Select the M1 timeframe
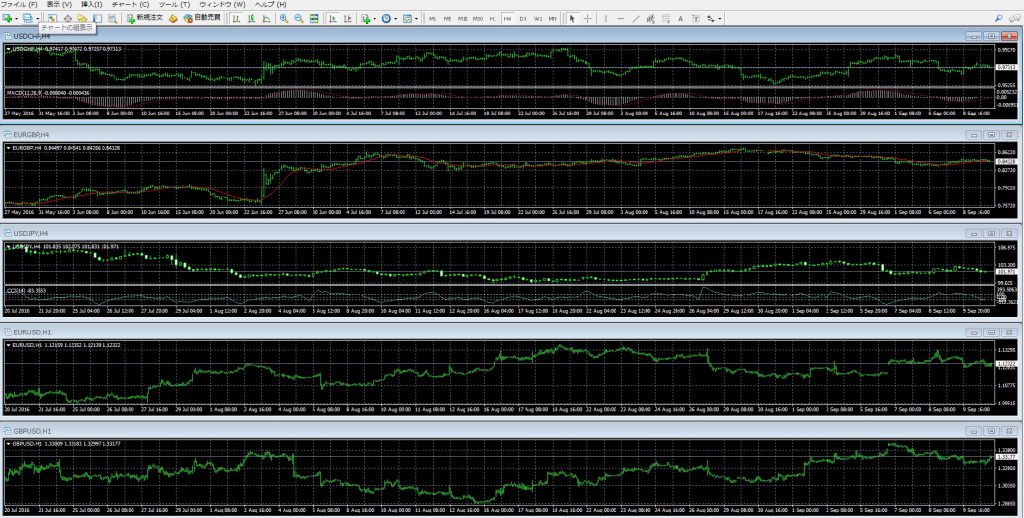The image size is (1024, 518). point(432,18)
